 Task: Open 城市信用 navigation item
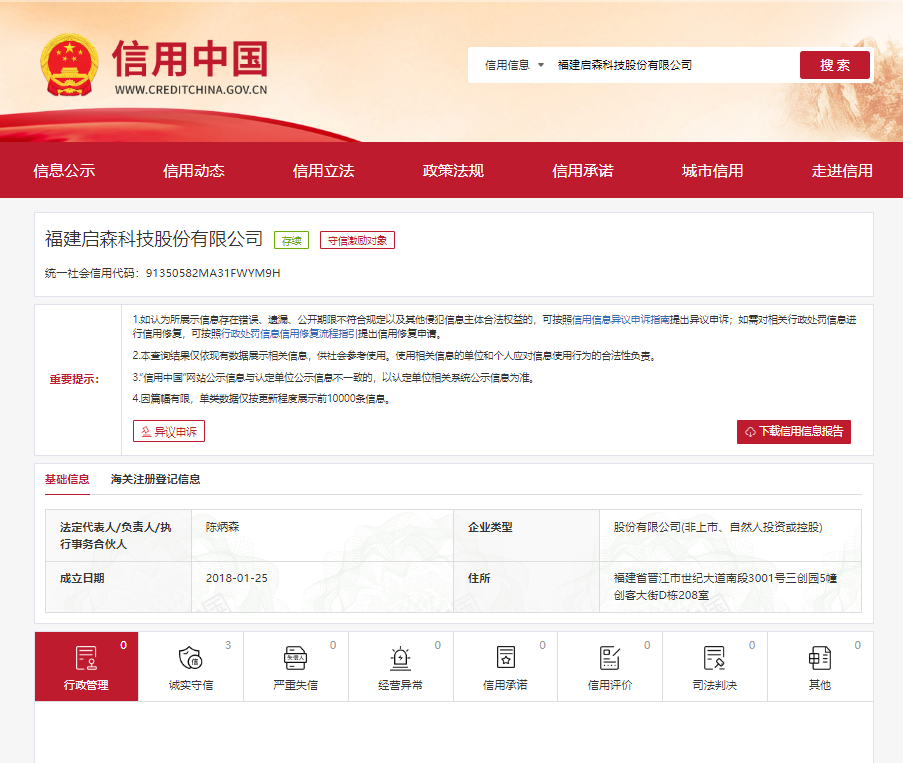(x=712, y=171)
